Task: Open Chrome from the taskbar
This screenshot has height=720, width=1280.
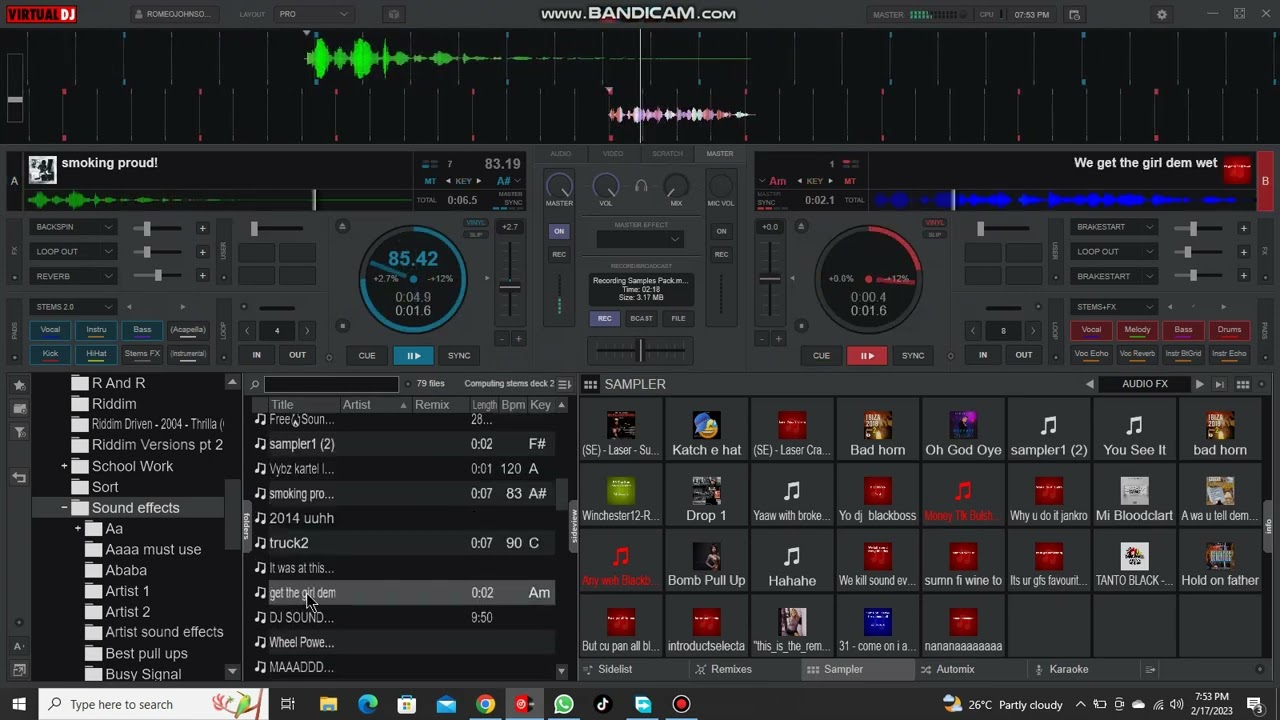Action: coord(485,704)
